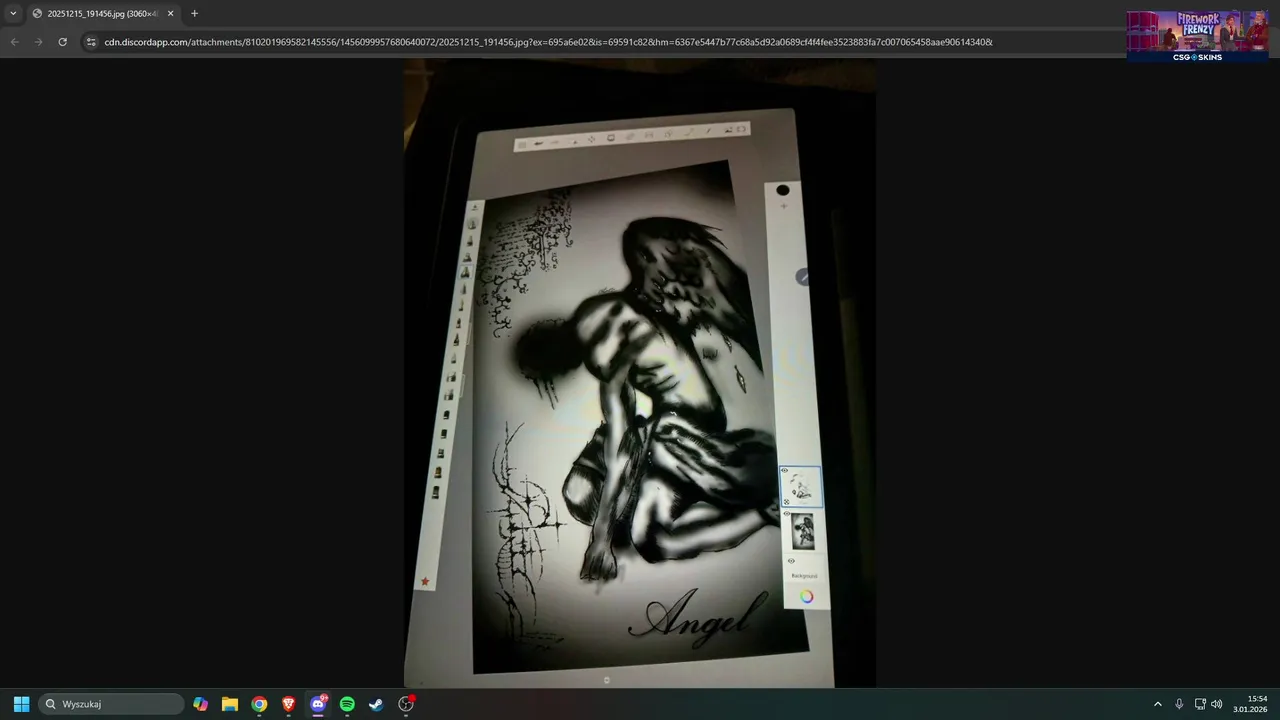Go back to the previous page
The width and height of the screenshot is (1280, 720).
[x=14, y=42]
